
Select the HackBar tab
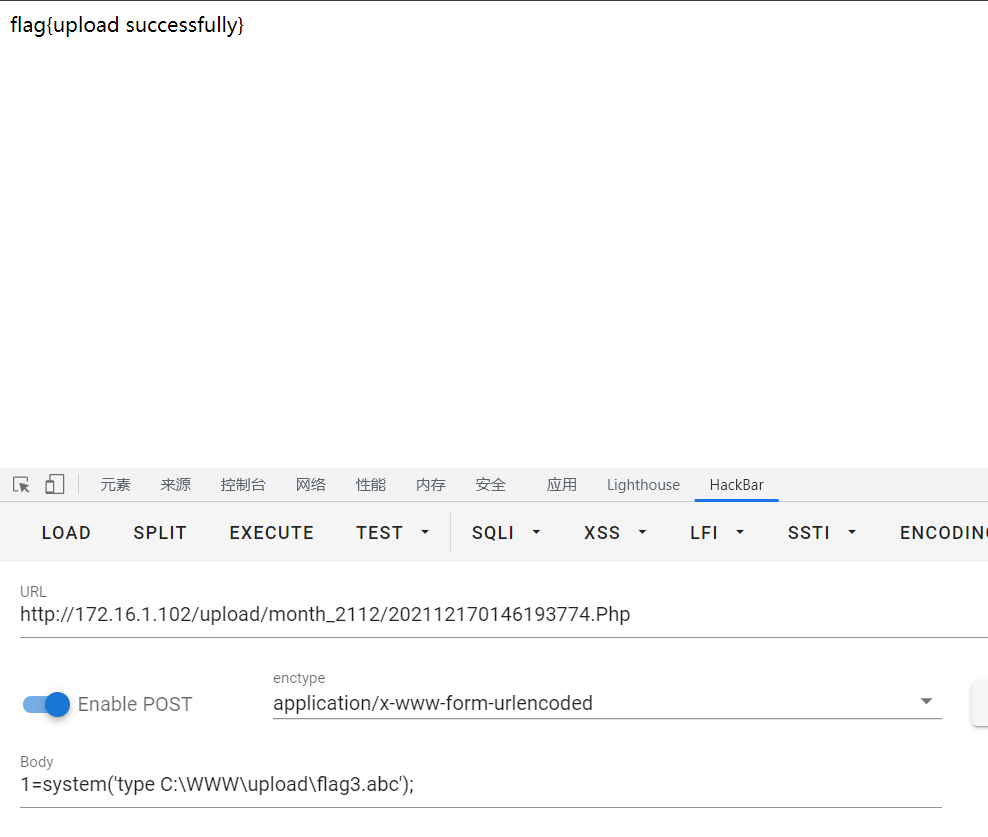(737, 485)
